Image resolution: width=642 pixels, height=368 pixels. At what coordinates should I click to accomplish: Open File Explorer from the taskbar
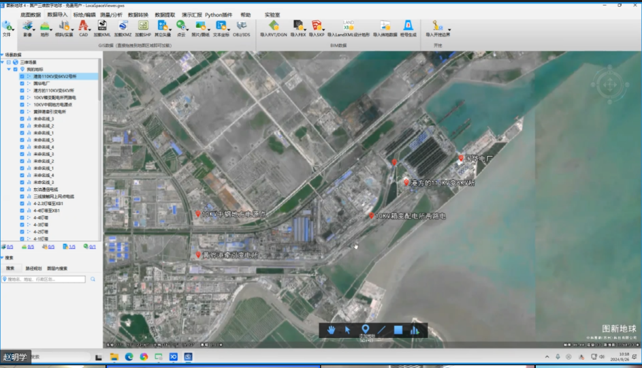click(x=114, y=357)
